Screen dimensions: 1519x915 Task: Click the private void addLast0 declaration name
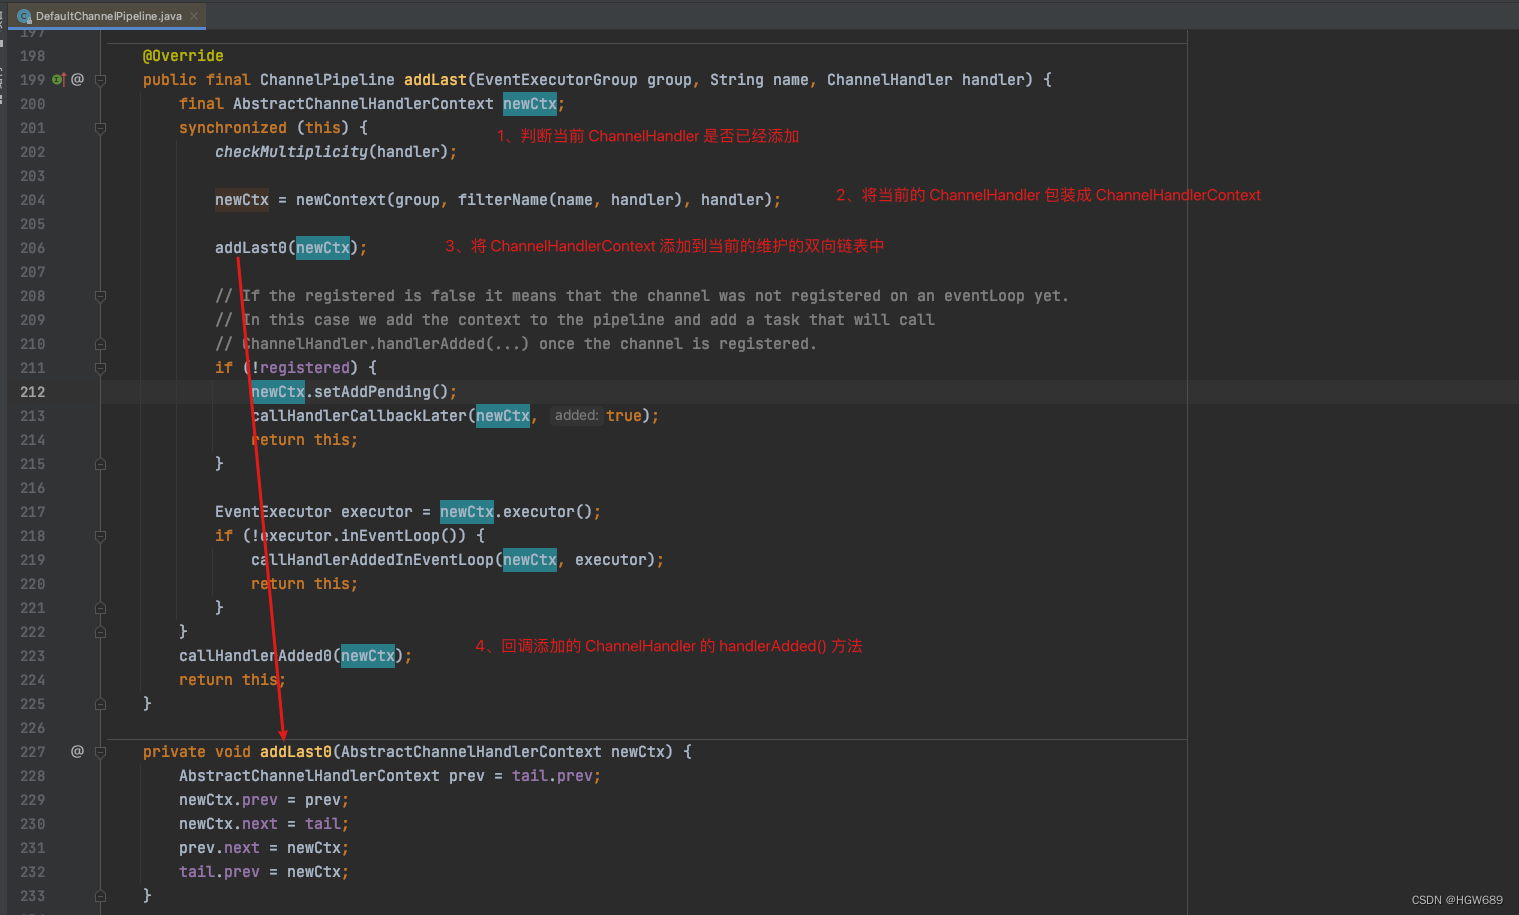[296, 752]
